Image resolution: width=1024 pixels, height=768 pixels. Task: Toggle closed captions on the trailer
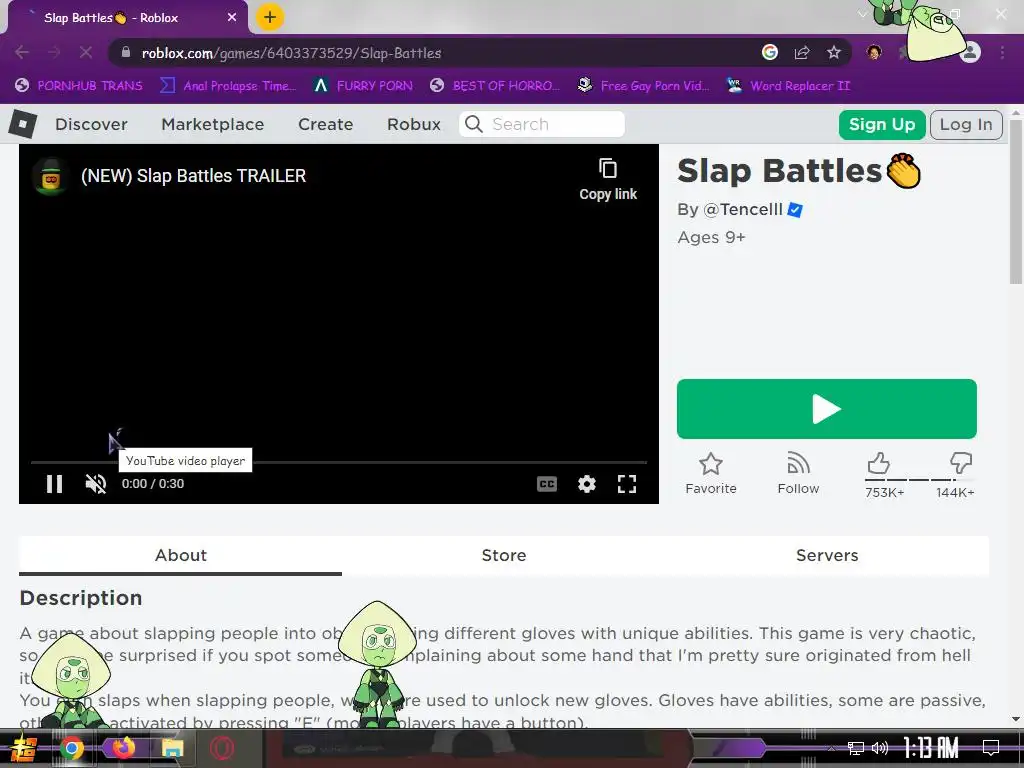pyautogui.click(x=547, y=484)
